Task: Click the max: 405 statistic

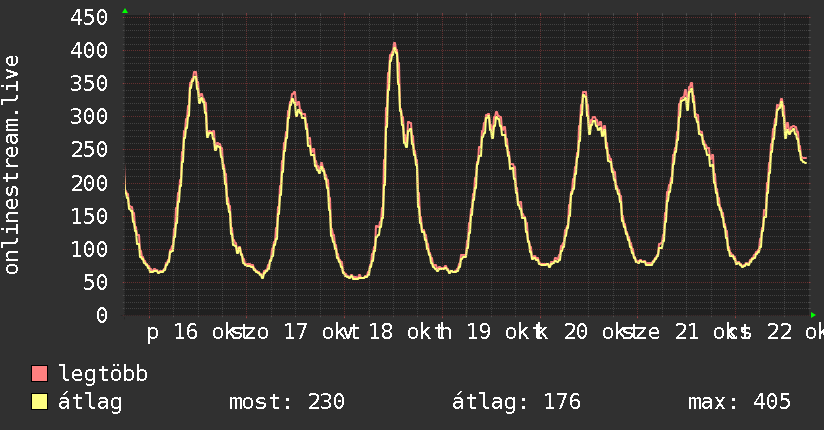Action: tap(739, 402)
